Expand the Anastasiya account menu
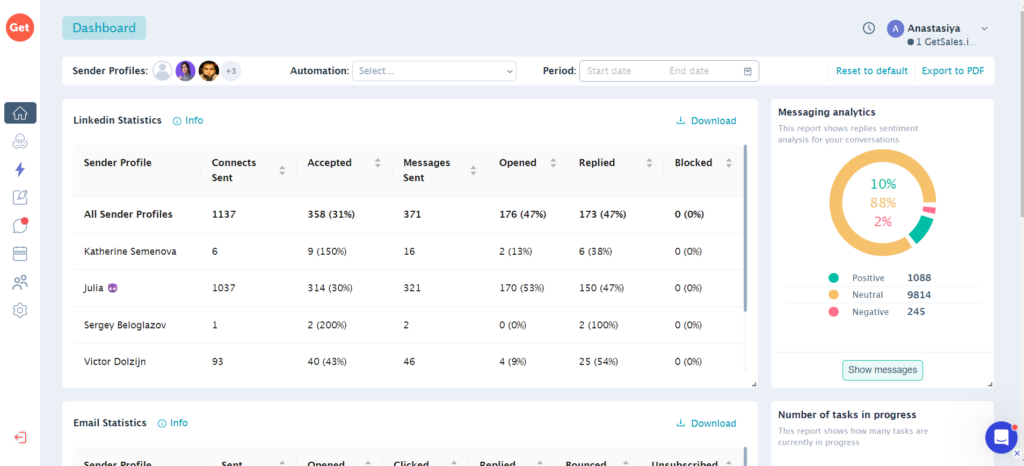The height and width of the screenshot is (466, 1024). tap(984, 29)
